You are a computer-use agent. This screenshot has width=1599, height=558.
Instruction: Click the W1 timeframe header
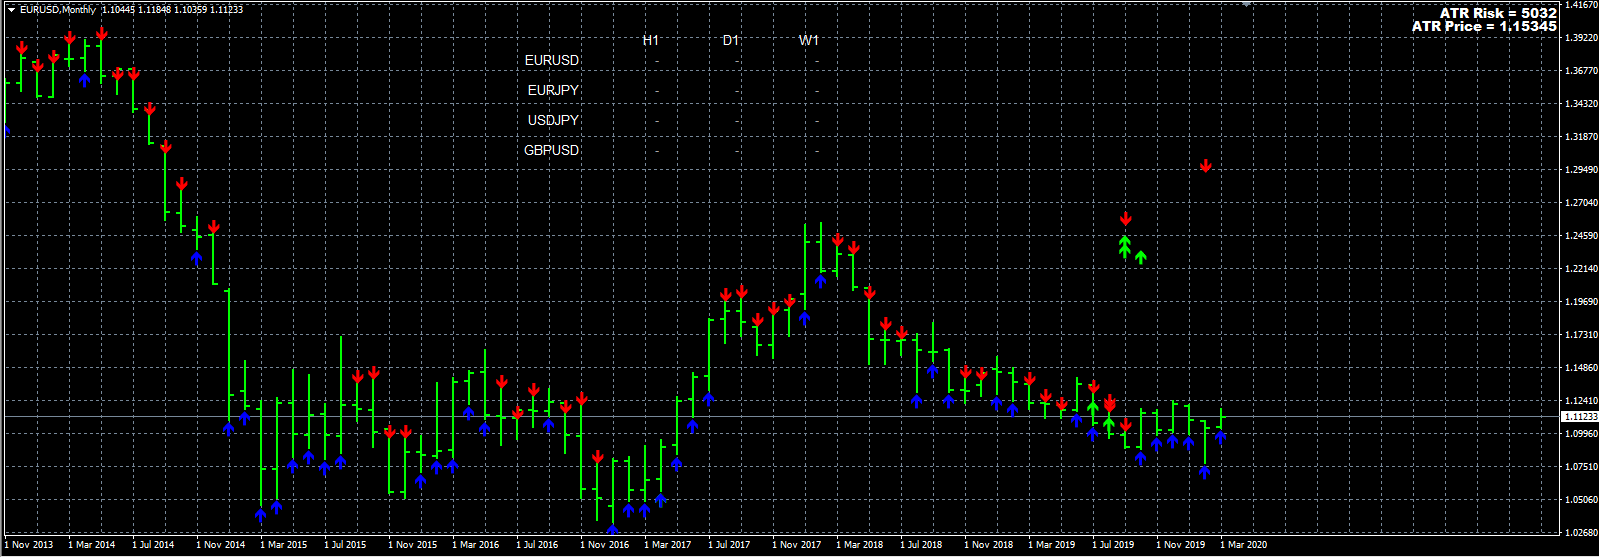tap(809, 40)
